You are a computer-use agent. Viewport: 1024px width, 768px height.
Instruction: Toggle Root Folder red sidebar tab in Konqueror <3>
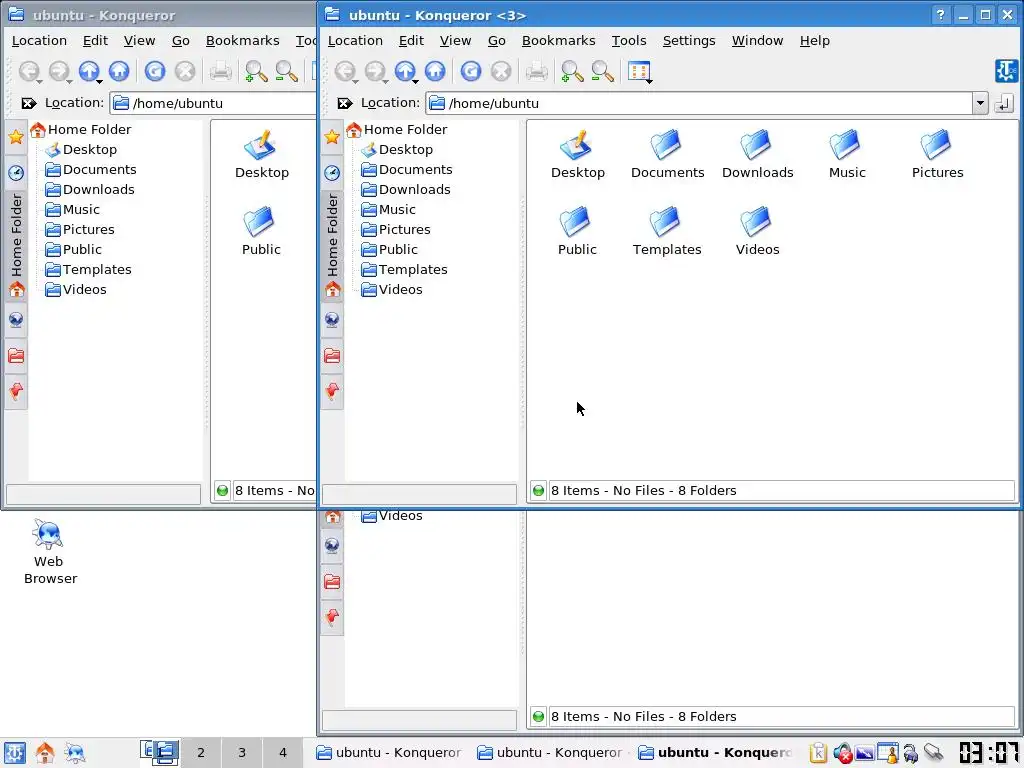tap(332, 356)
